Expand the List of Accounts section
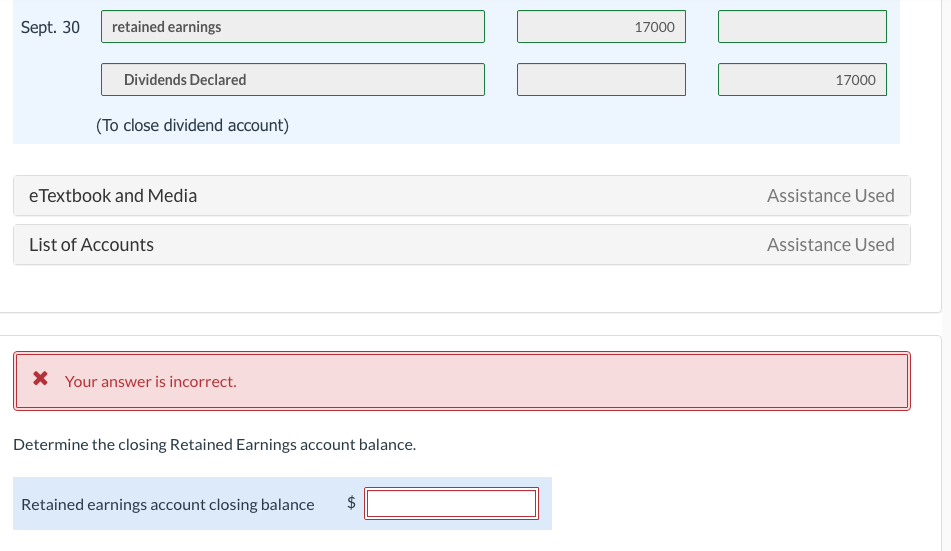 [462, 245]
